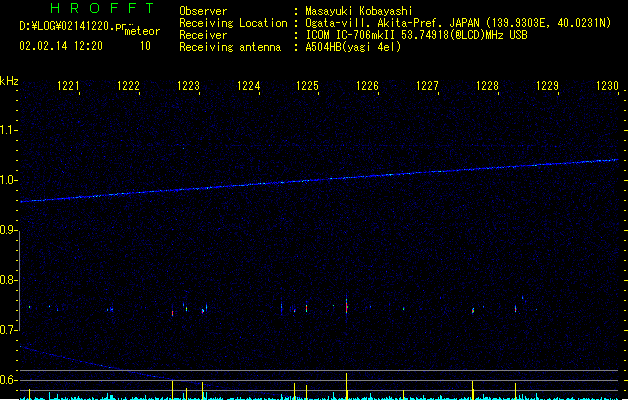The width and height of the screenshot is (629, 400).
Task: Click the gray frequency range bracket on the left axis
Action: point(19,281)
